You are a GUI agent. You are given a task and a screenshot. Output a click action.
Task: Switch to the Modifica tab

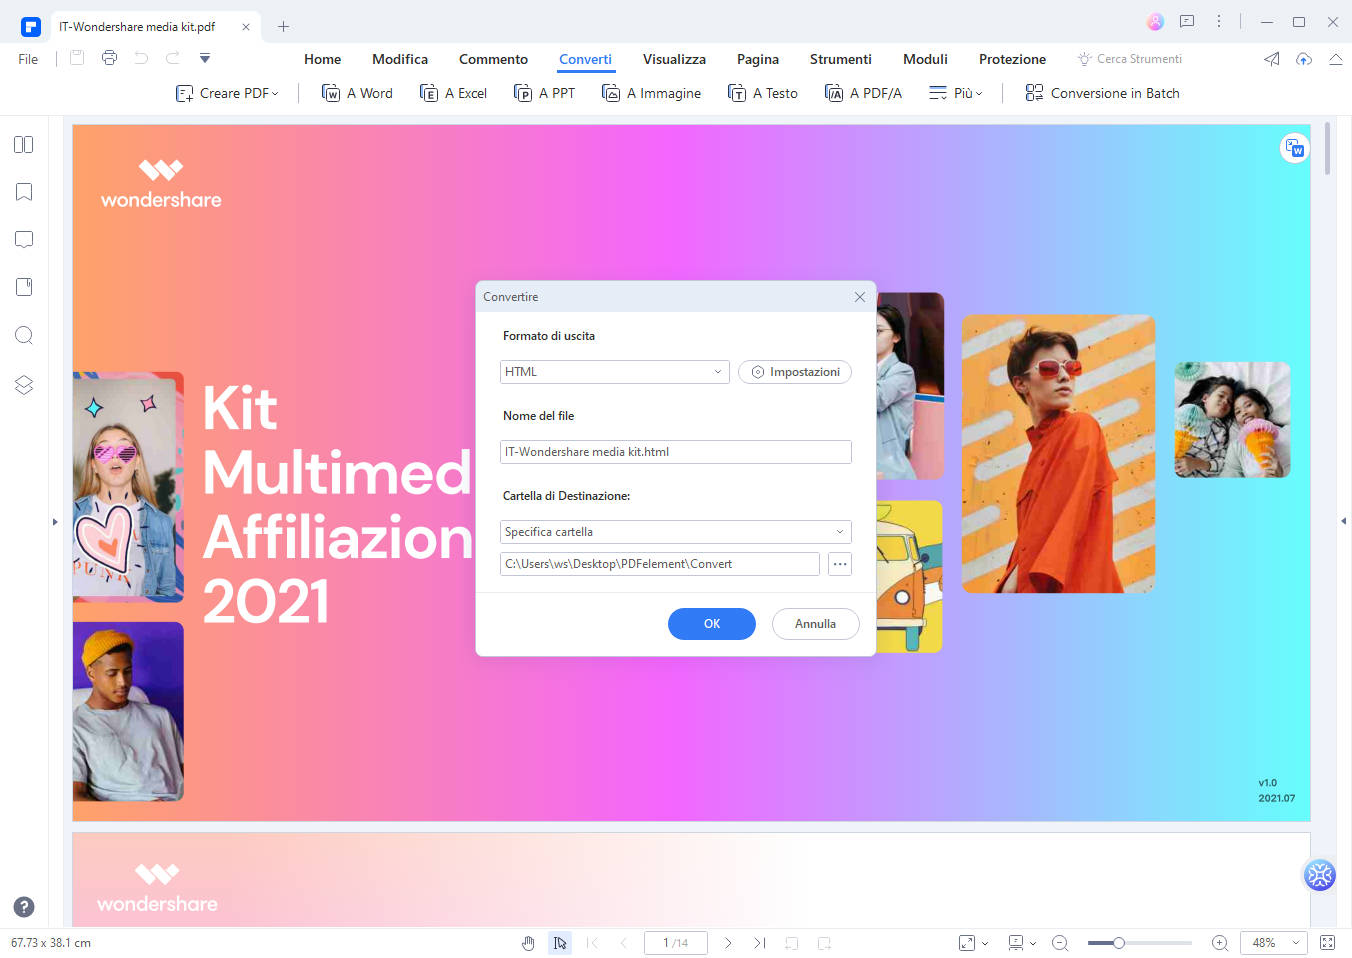(x=400, y=59)
